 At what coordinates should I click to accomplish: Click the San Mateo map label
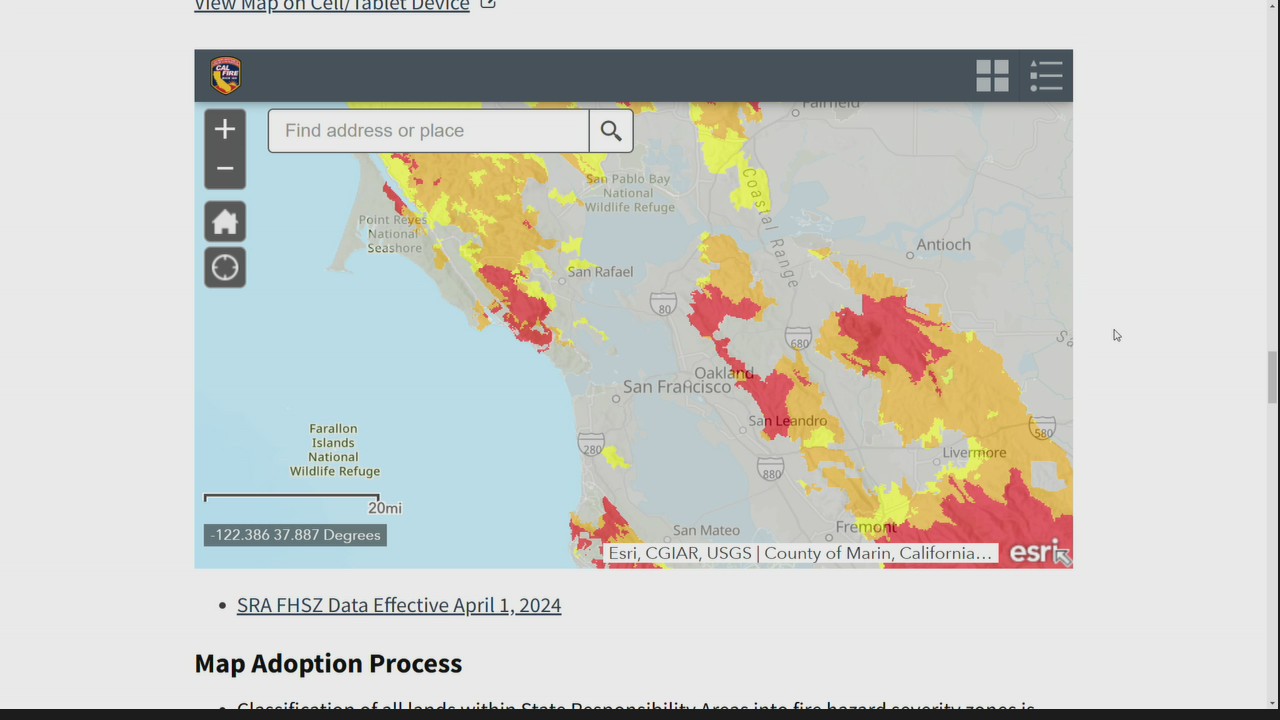click(706, 531)
